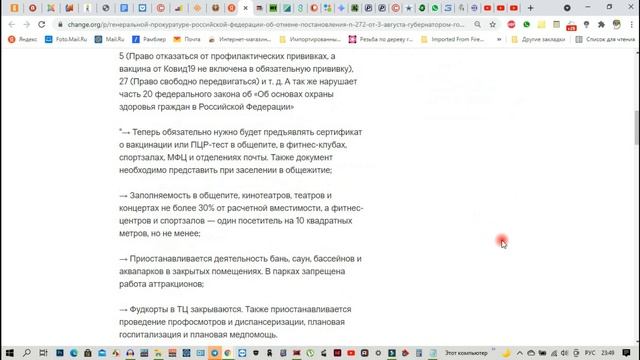Screen dimensions: 640x360
Task: Switch the РУС input language
Action: click(589, 353)
